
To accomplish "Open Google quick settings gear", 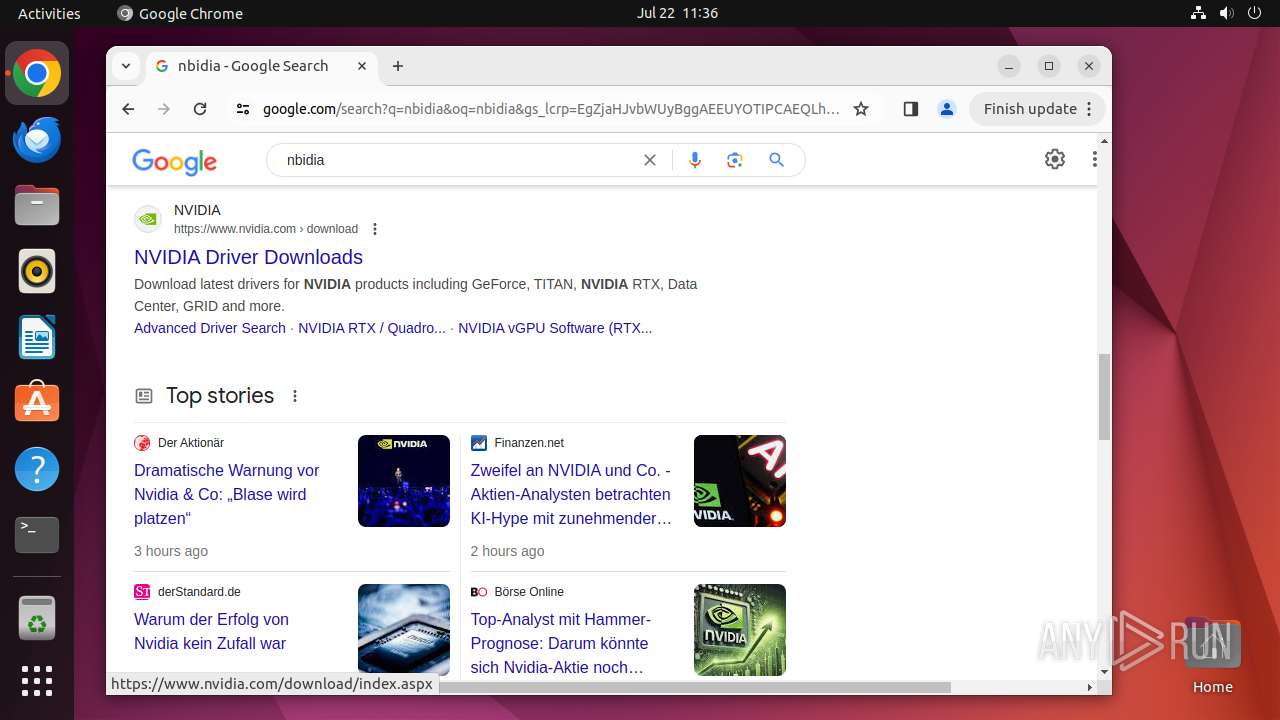I will tap(1055, 159).
